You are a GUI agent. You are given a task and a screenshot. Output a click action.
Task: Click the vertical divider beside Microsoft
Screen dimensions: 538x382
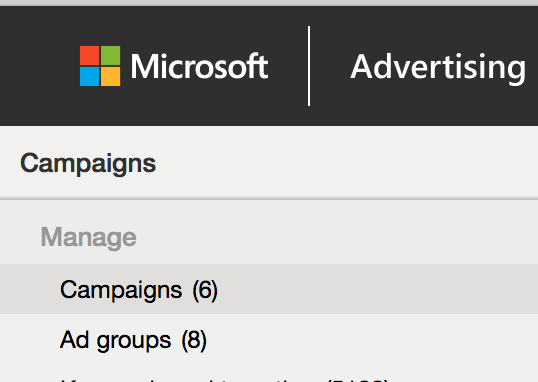309,66
